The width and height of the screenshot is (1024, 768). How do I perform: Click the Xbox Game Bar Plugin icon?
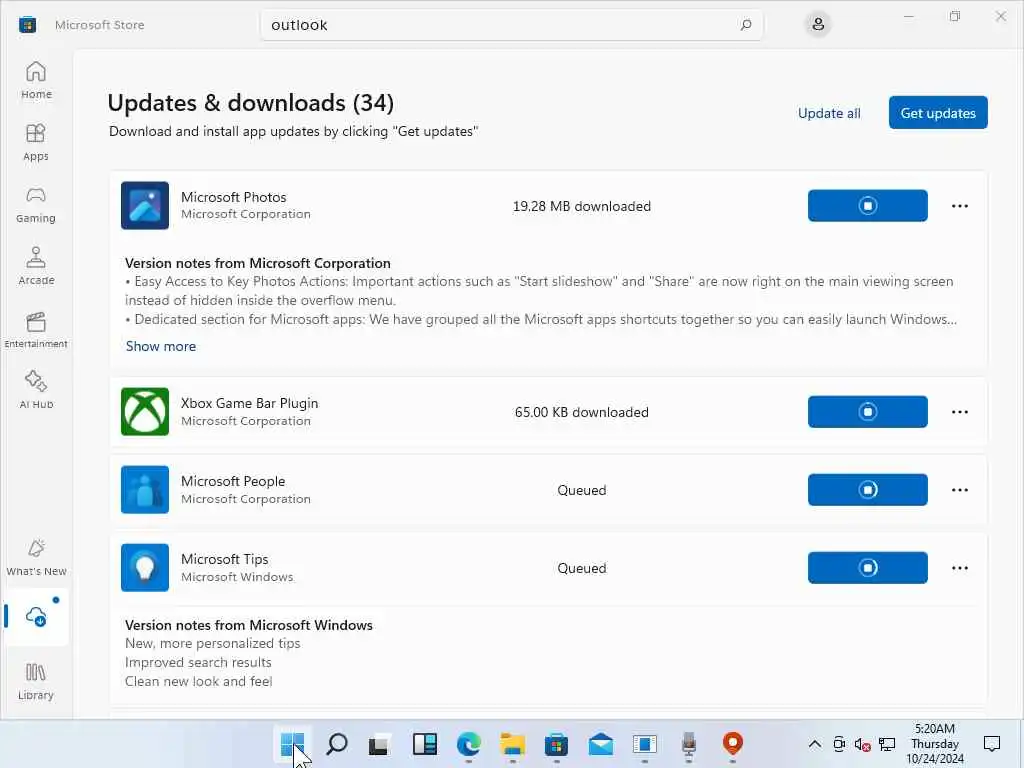[145, 412]
